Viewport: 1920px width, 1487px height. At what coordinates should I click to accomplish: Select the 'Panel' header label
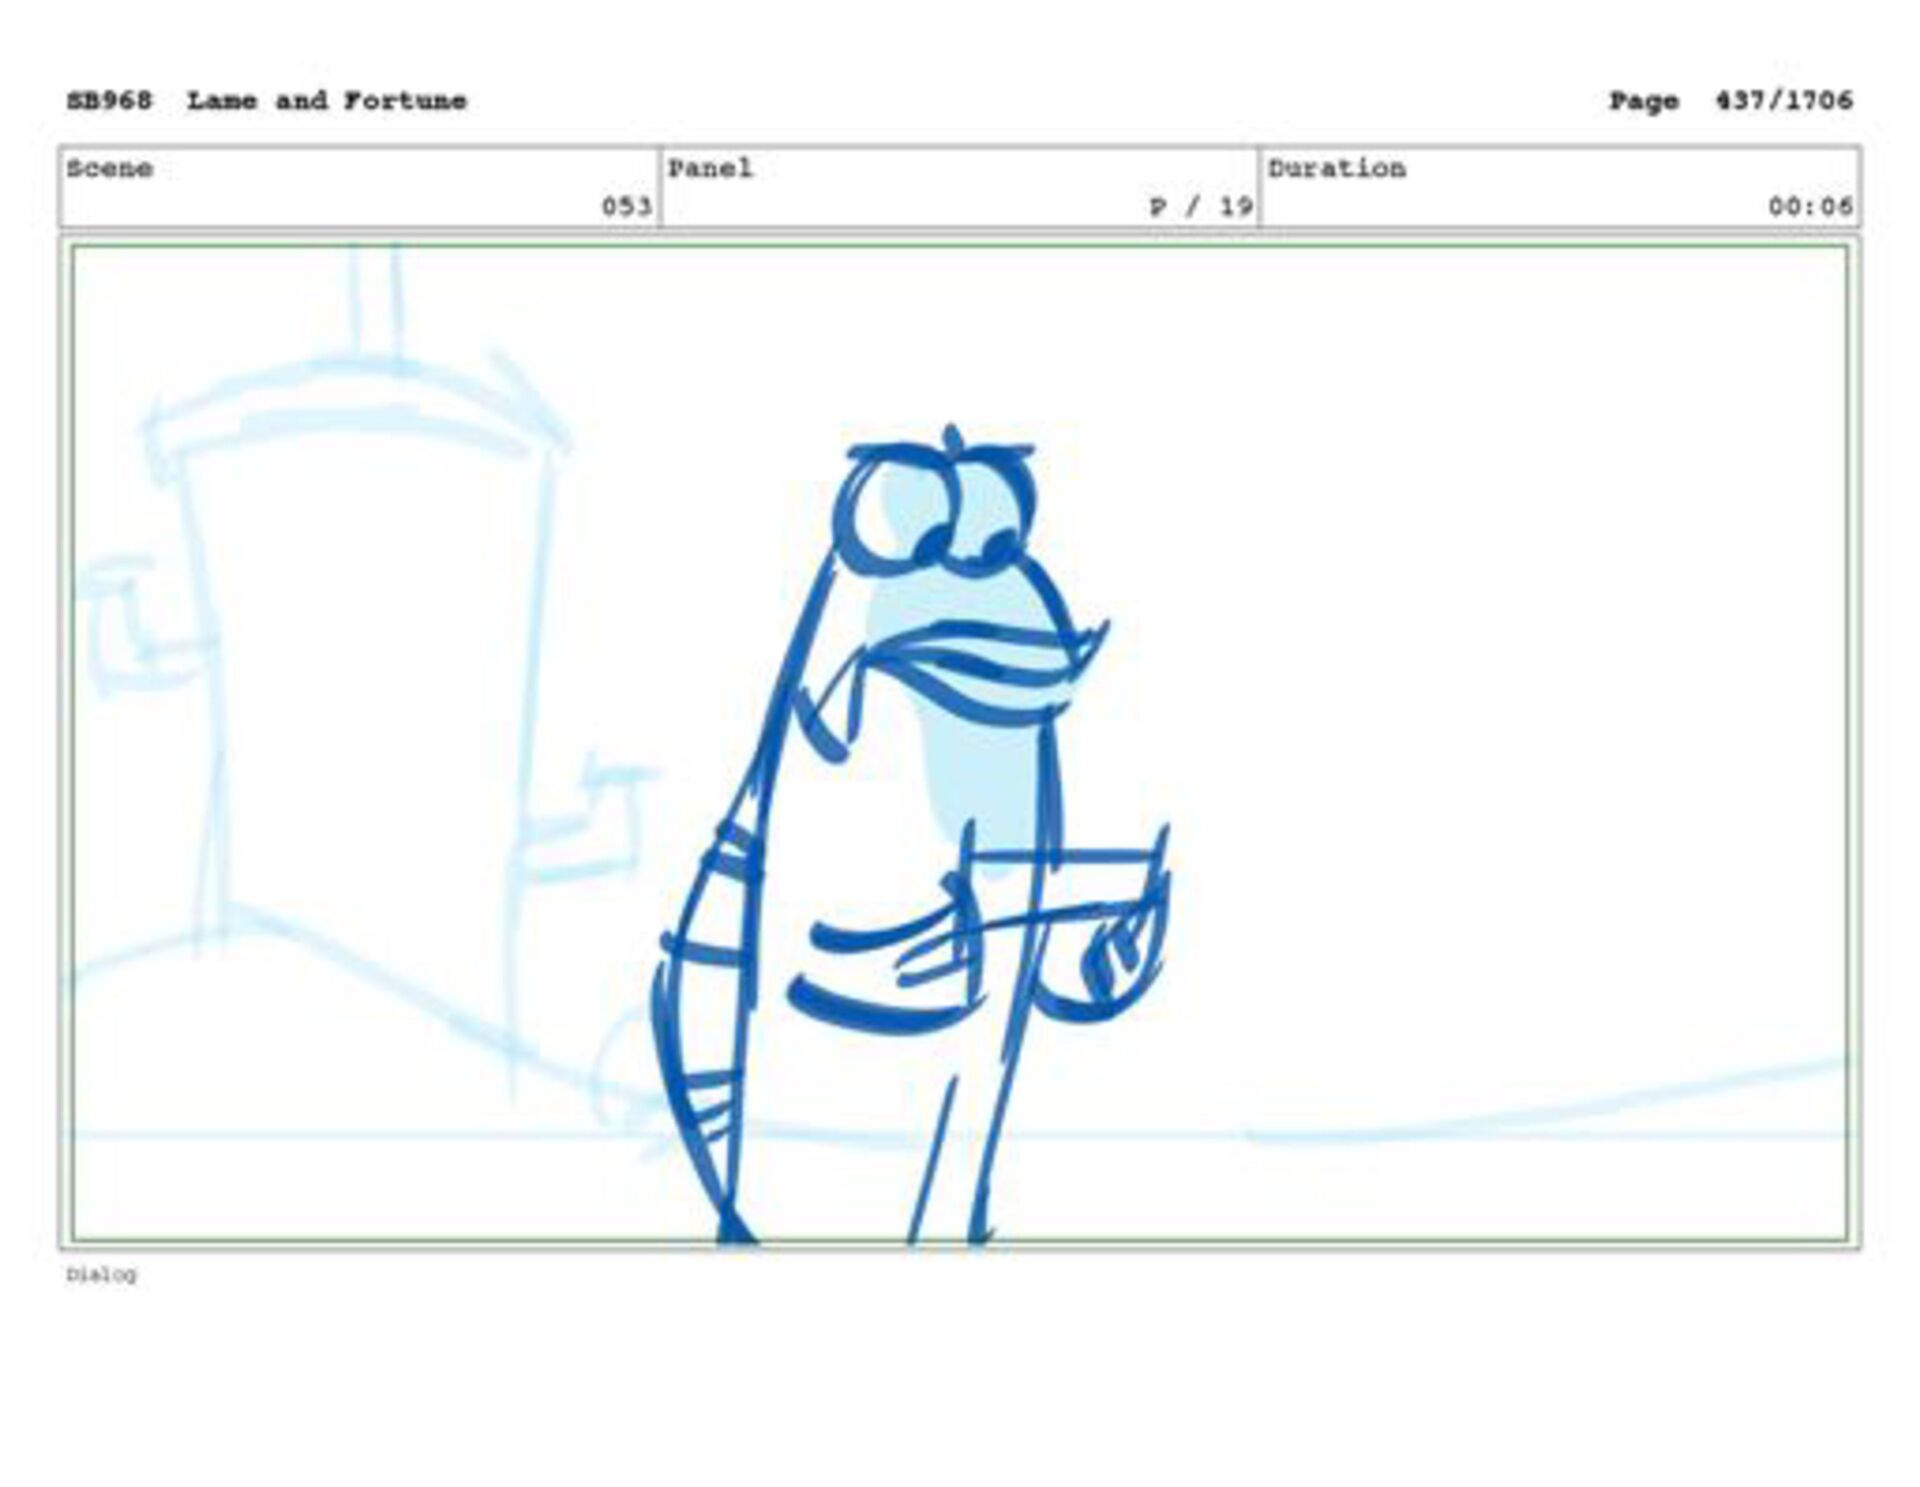pyautogui.click(x=710, y=168)
